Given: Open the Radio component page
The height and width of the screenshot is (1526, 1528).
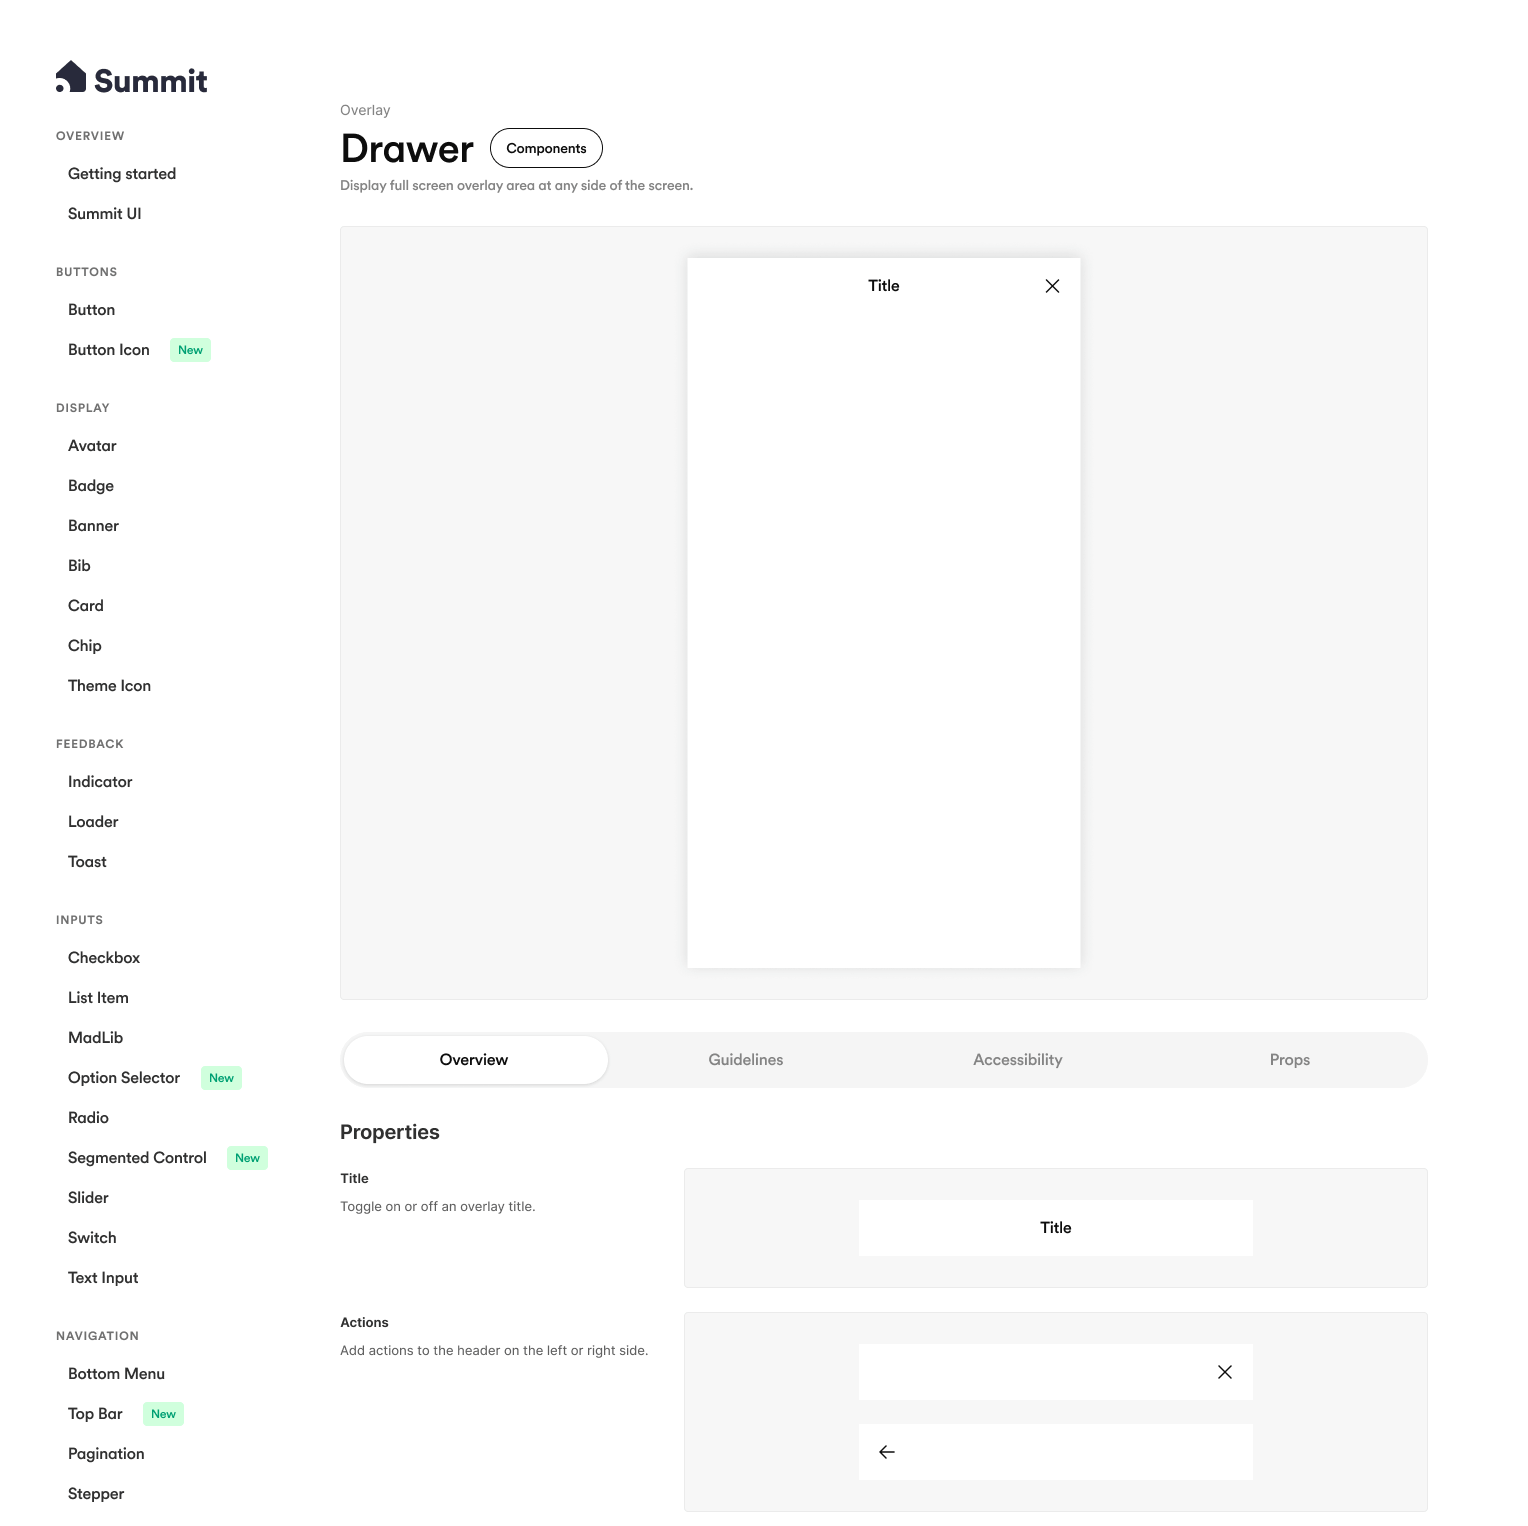Looking at the screenshot, I should (88, 1118).
